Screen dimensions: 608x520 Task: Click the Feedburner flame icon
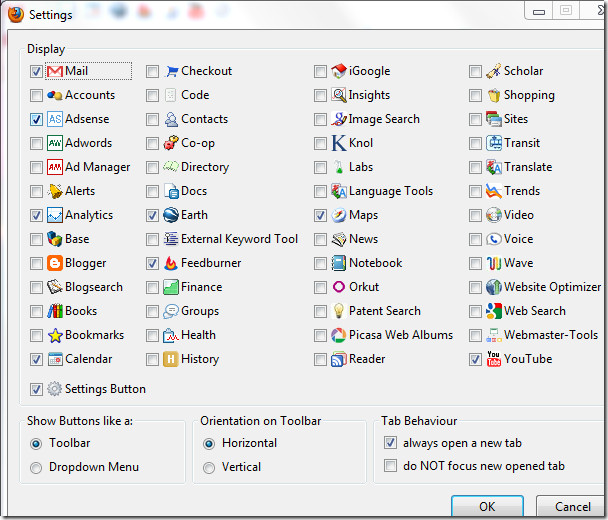171,263
